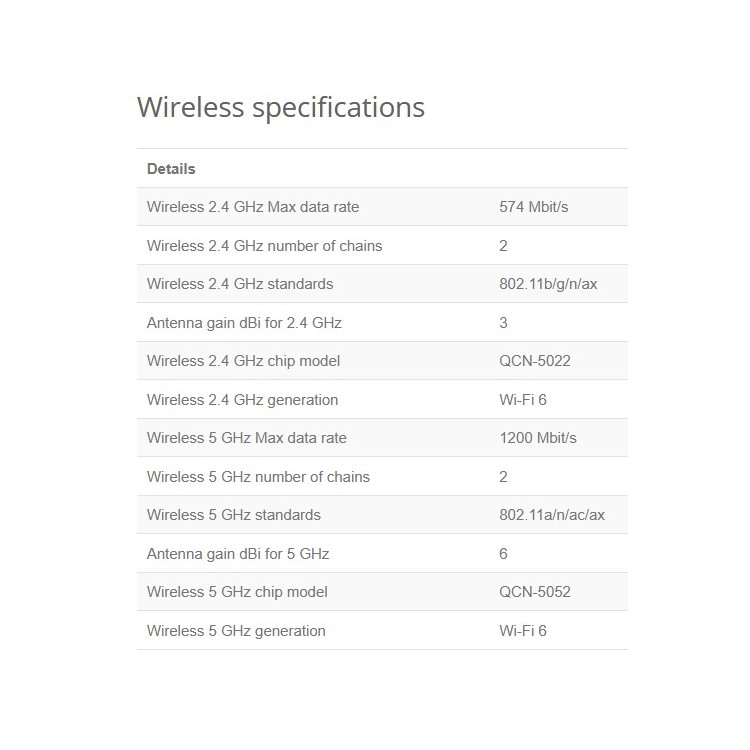
Task: Click Antenna gain dBi for 5 GHz
Action: [x=238, y=554]
